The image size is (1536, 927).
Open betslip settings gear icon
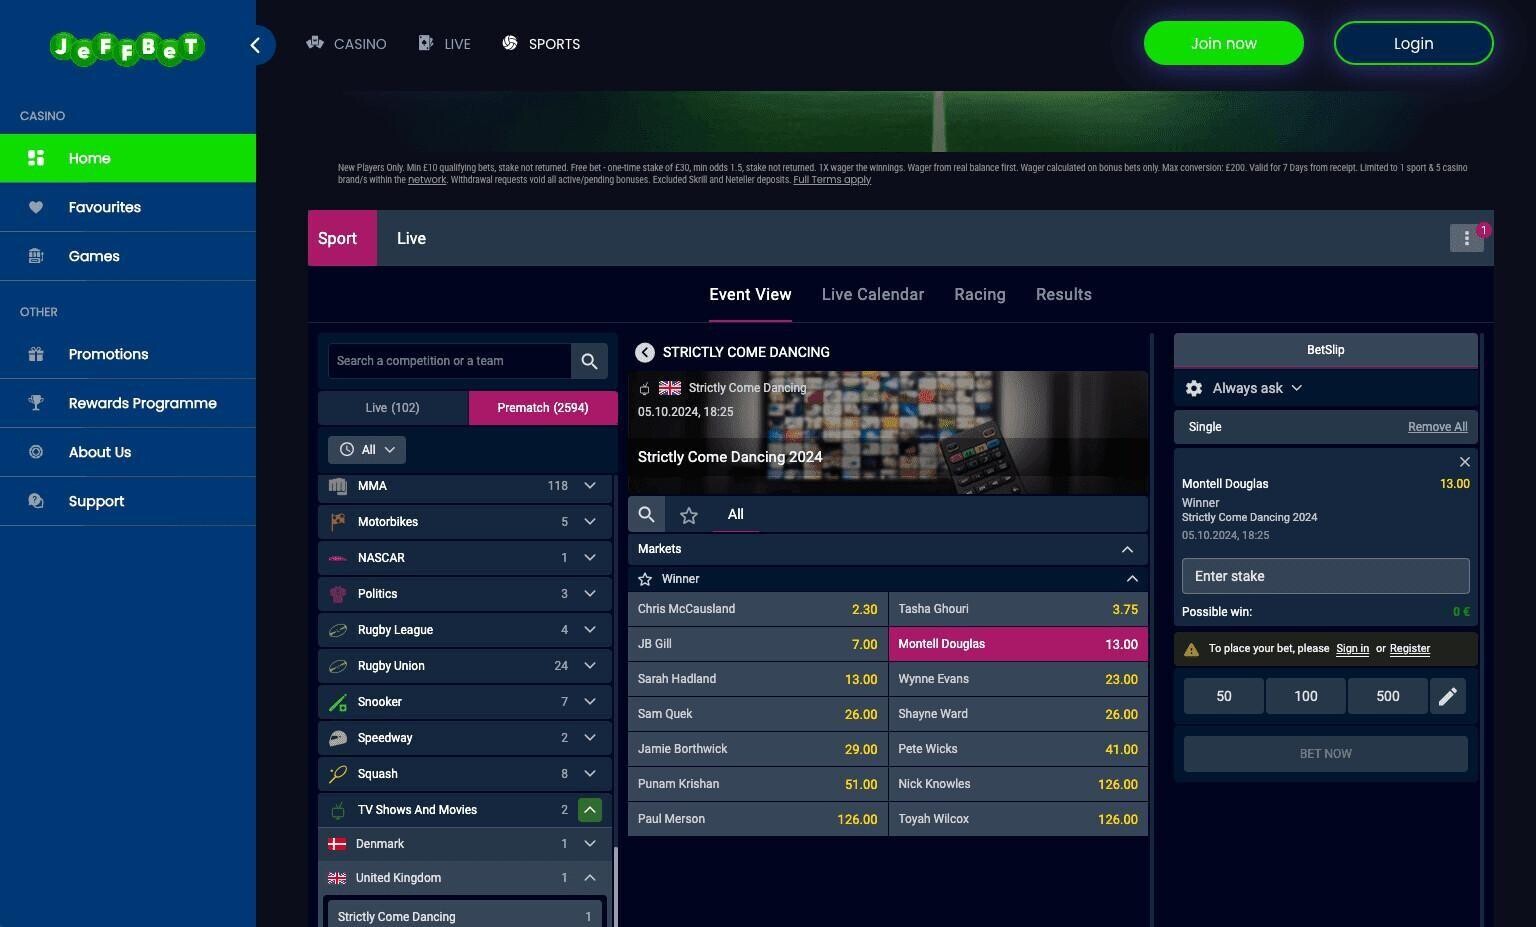pos(1194,388)
